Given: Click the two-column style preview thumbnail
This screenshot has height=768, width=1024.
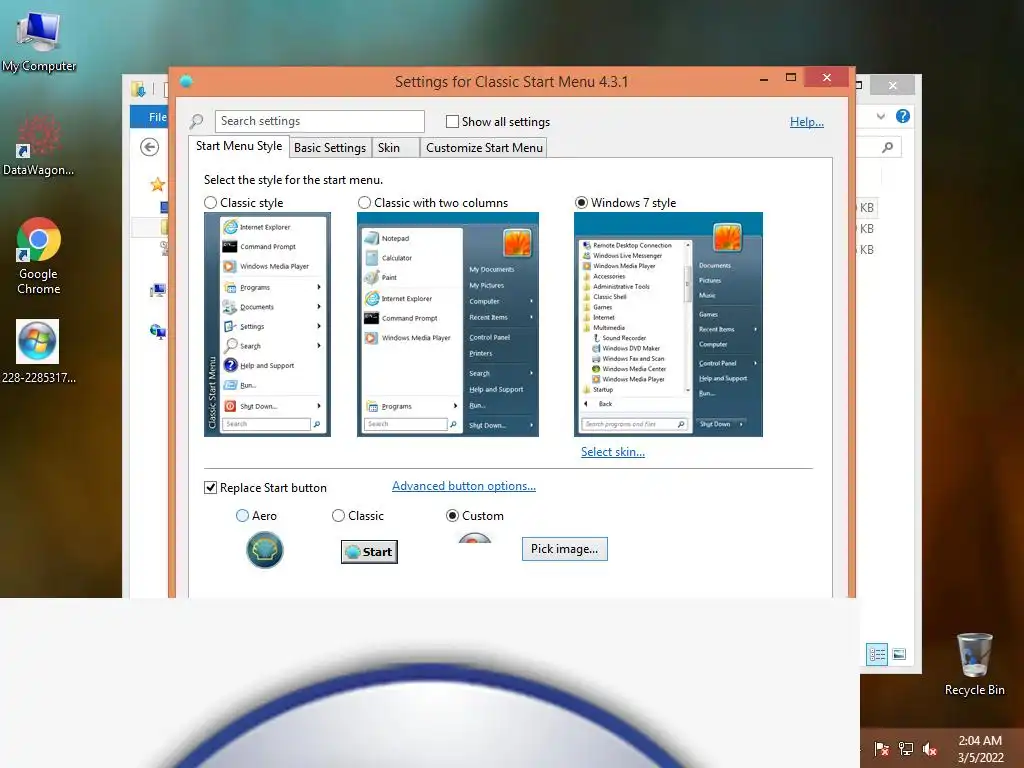Looking at the screenshot, I should pos(448,325).
